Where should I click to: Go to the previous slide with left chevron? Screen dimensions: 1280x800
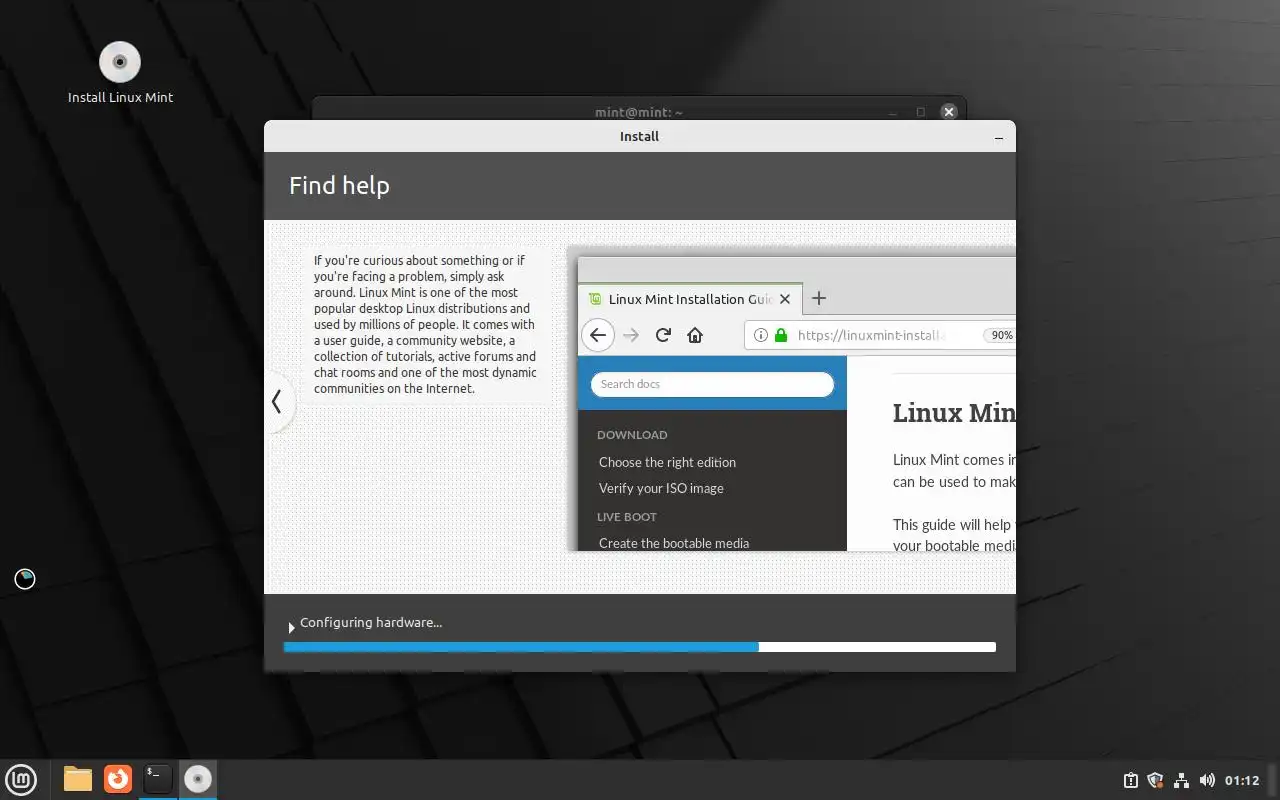coord(277,402)
